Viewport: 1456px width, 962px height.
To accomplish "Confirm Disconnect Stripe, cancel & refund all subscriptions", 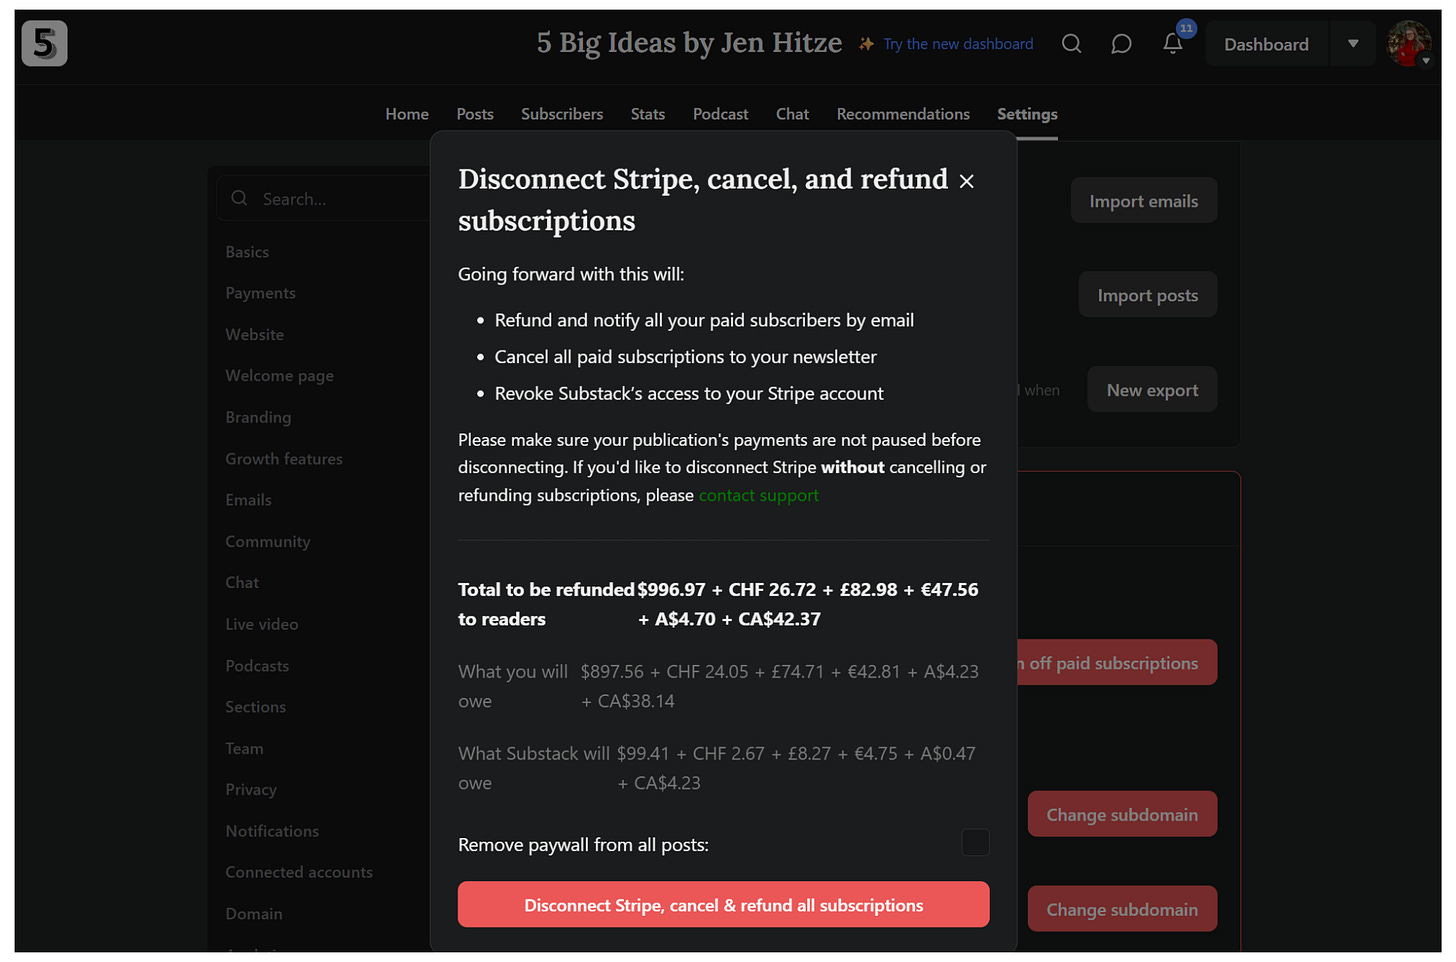I will click(x=723, y=905).
